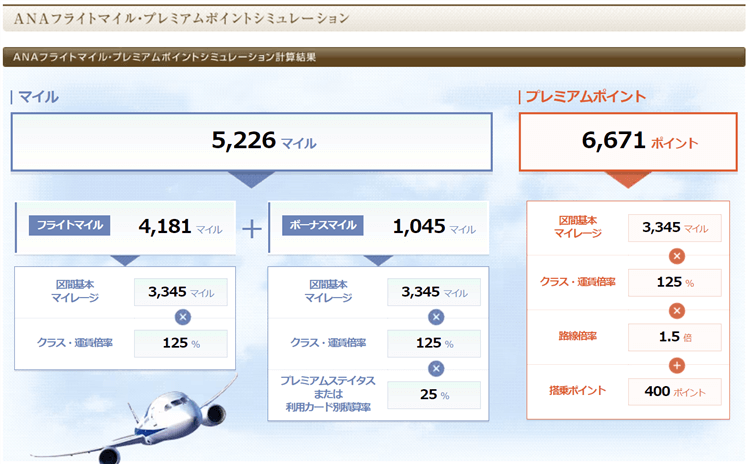Click the blue down arrow under 5,226 マイル
750x464 pixels.
click(252, 179)
